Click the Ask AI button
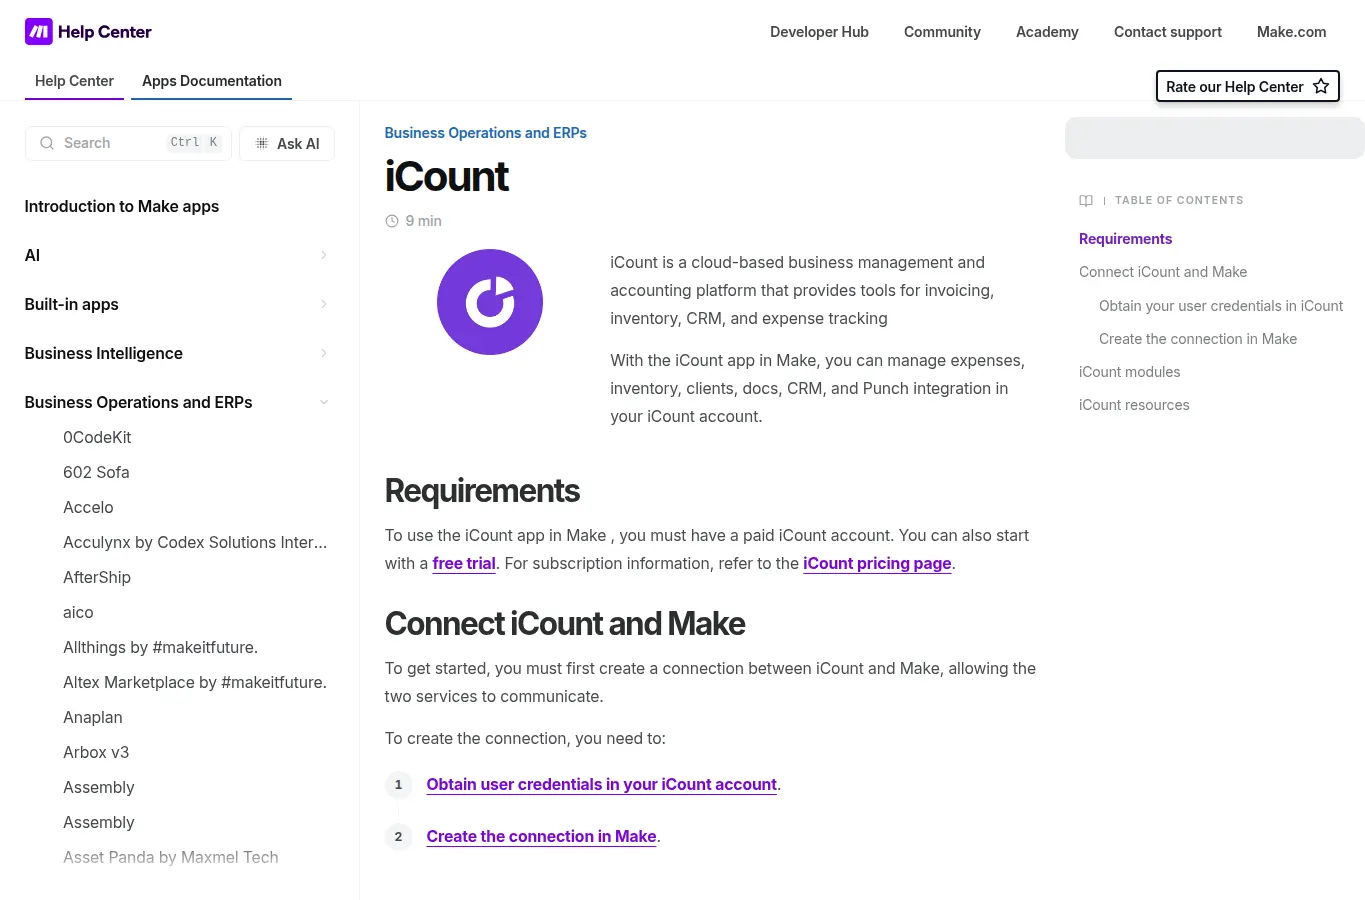The image size is (1365, 900). click(287, 143)
